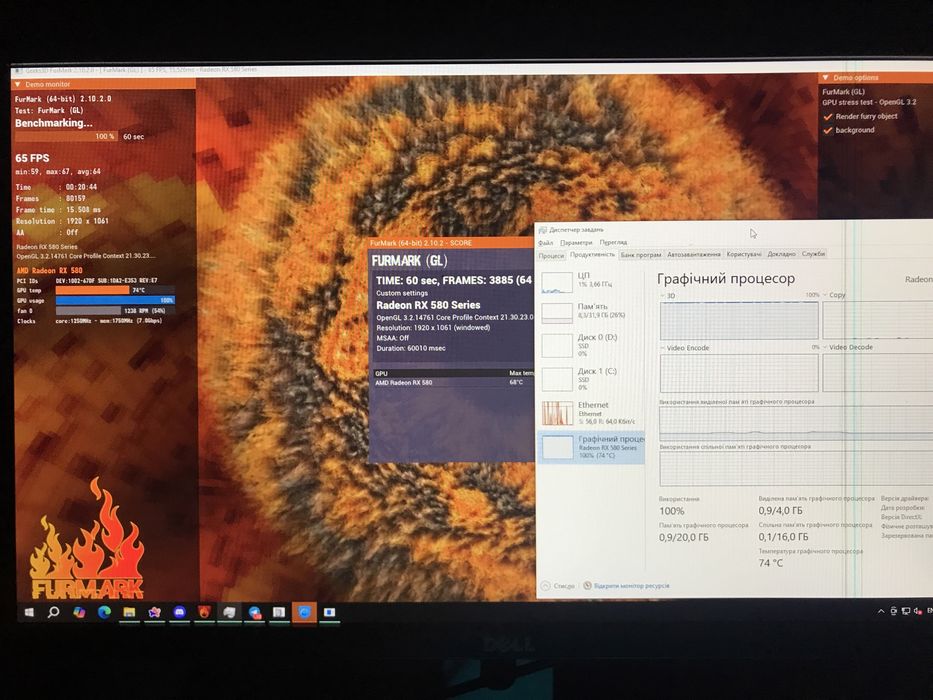Switch to Банк програм tab
The image size is (933, 700).
(641, 255)
